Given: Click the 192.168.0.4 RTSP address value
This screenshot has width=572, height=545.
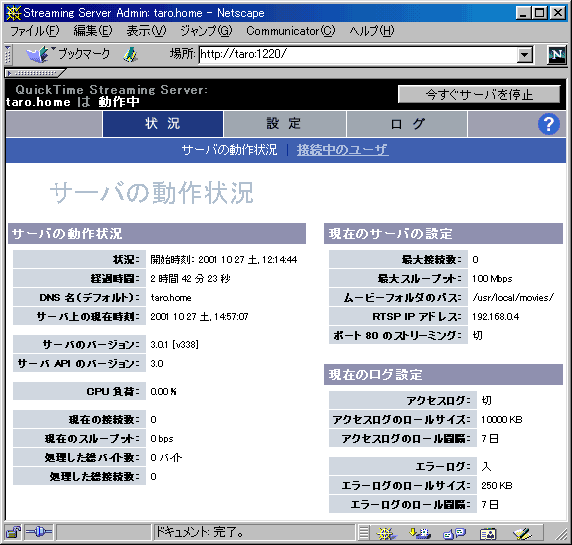Looking at the screenshot, I should [495, 317].
